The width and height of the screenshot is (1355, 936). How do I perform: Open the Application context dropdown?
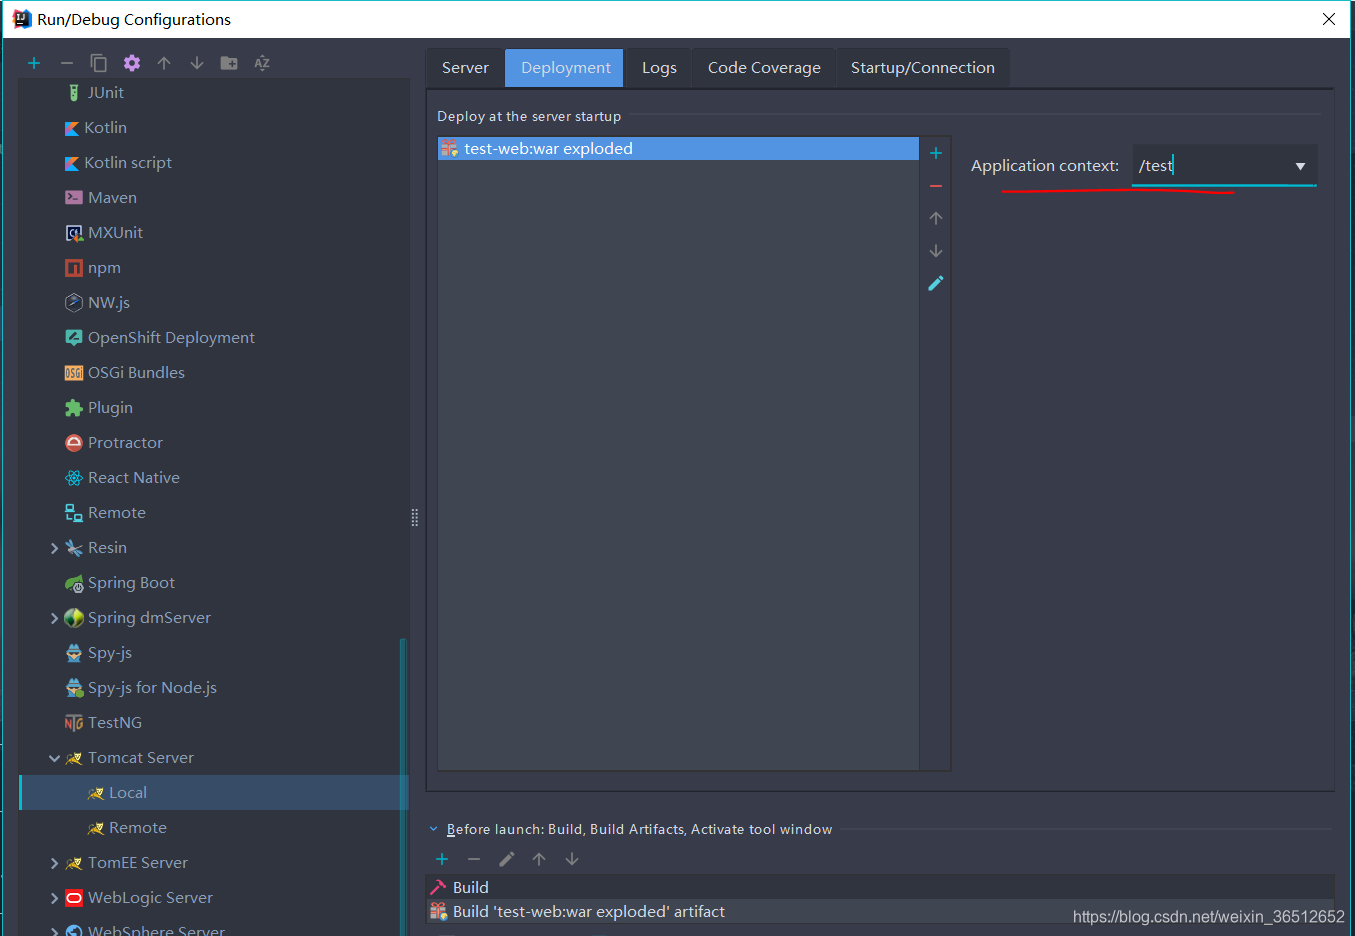[1300, 166]
